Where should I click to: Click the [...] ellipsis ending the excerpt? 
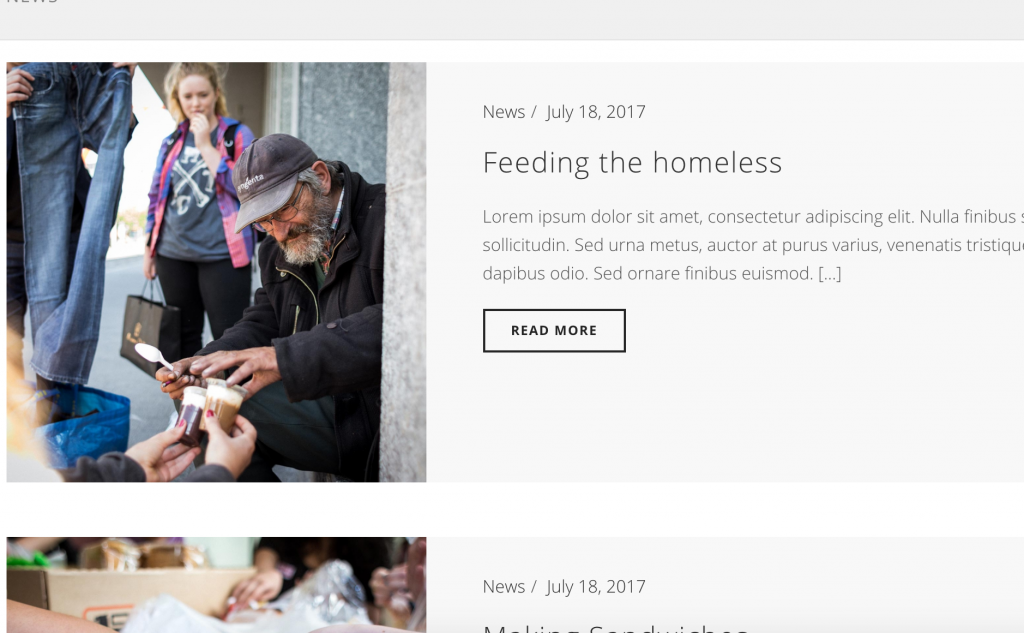[x=829, y=274]
